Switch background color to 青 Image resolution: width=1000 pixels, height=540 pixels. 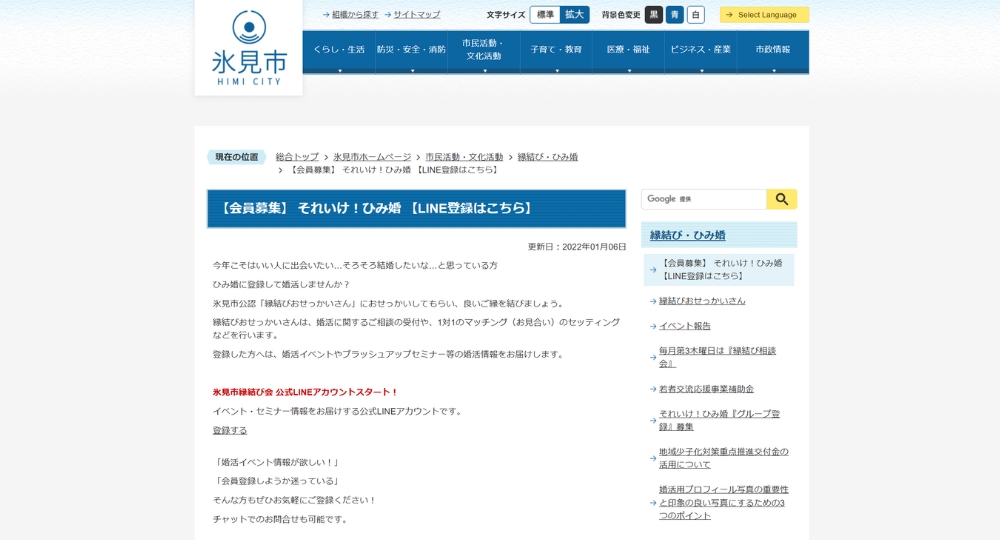tap(675, 15)
